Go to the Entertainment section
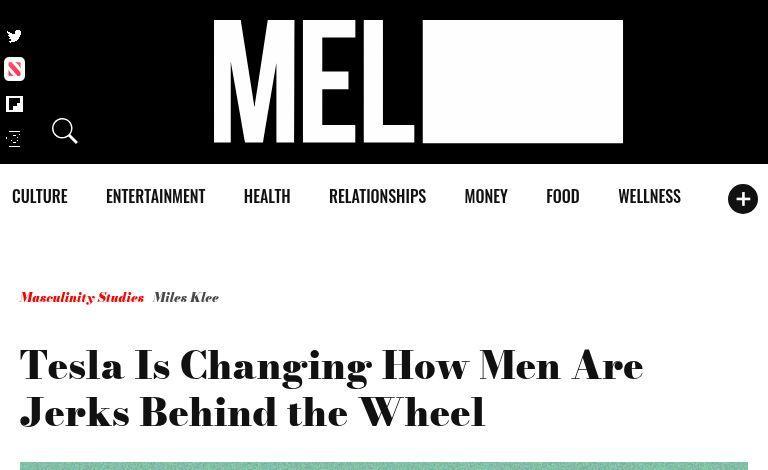 155,197
